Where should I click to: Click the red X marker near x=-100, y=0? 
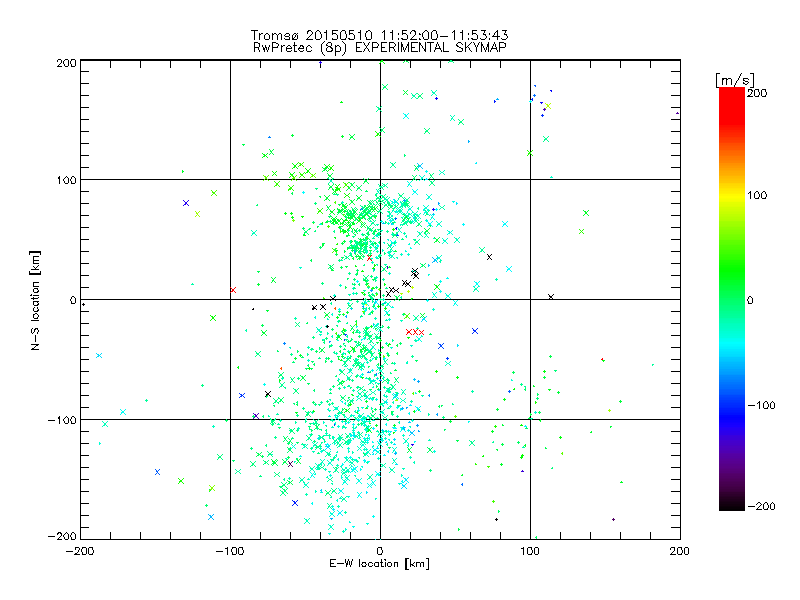(233, 290)
